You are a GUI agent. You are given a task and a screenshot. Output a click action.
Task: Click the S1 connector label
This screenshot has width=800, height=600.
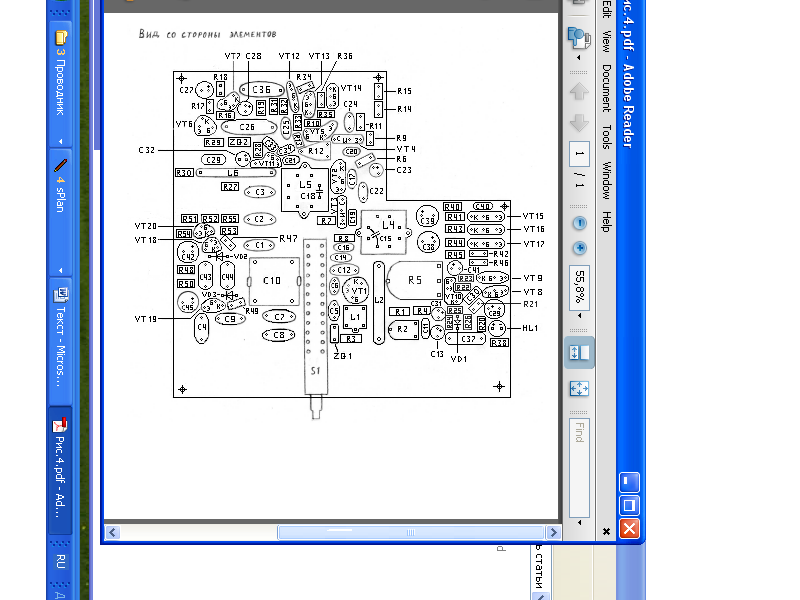(x=315, y=371)
